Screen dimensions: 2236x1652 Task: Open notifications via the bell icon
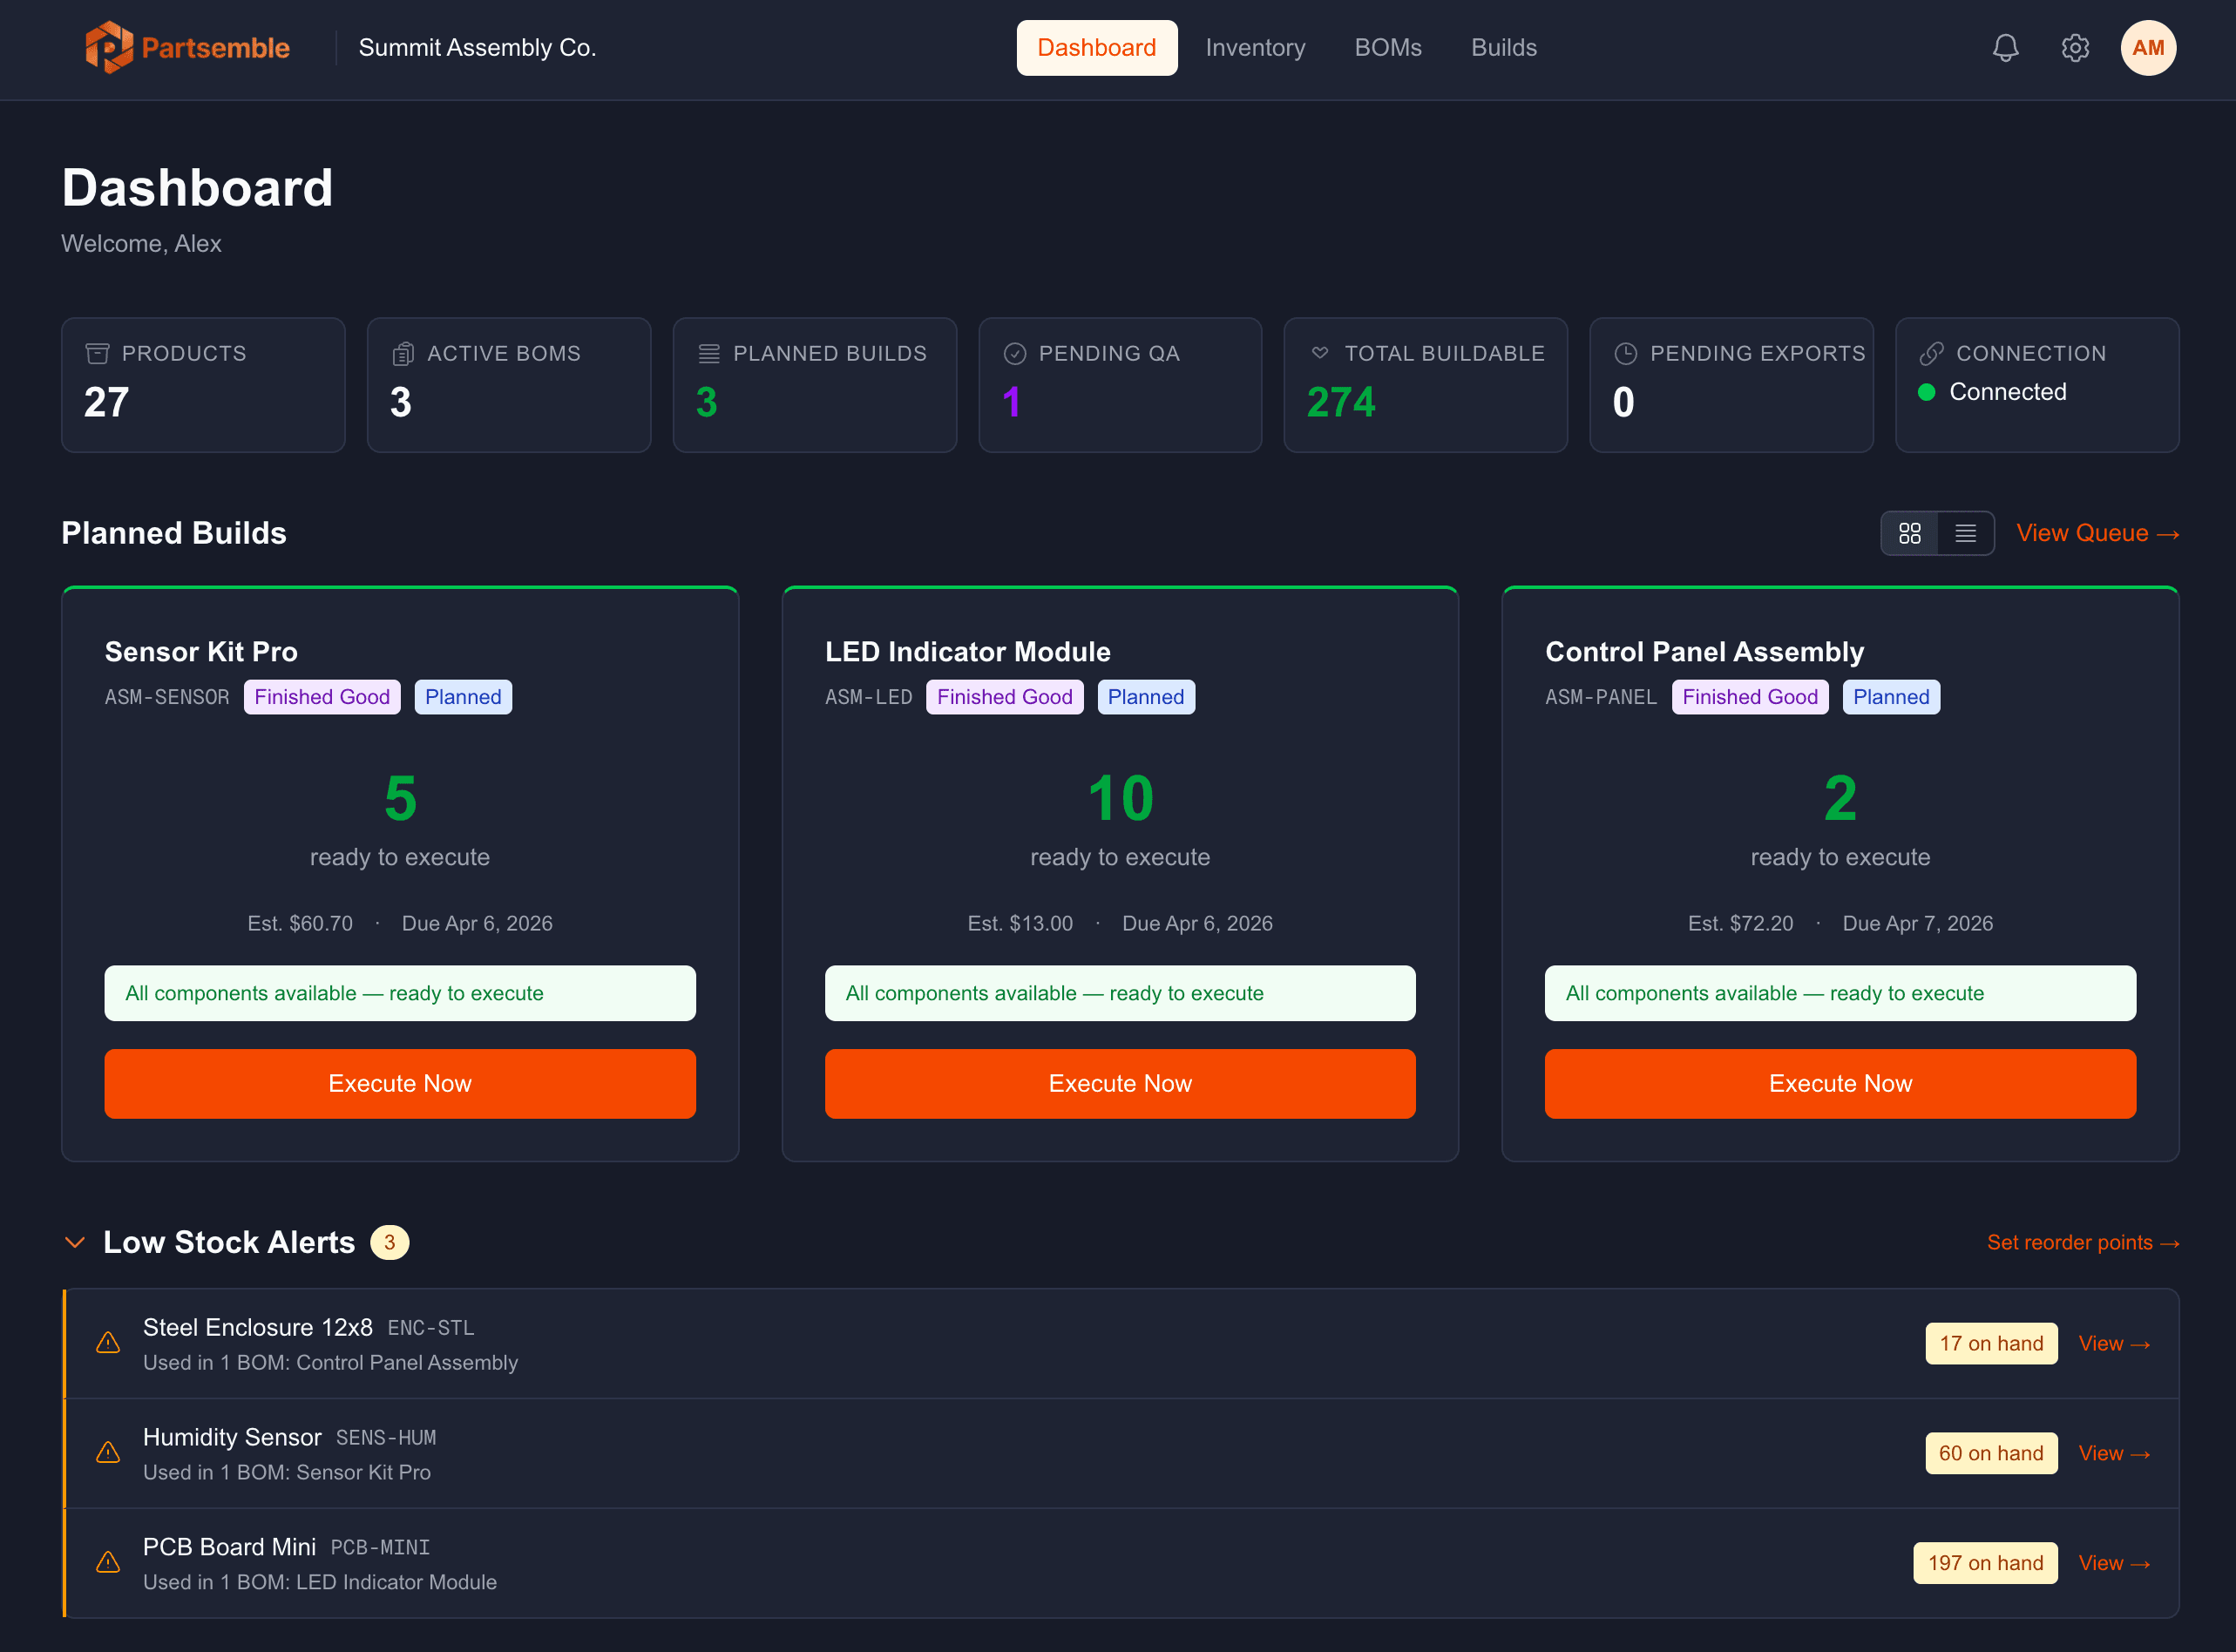click(2006, 47)
